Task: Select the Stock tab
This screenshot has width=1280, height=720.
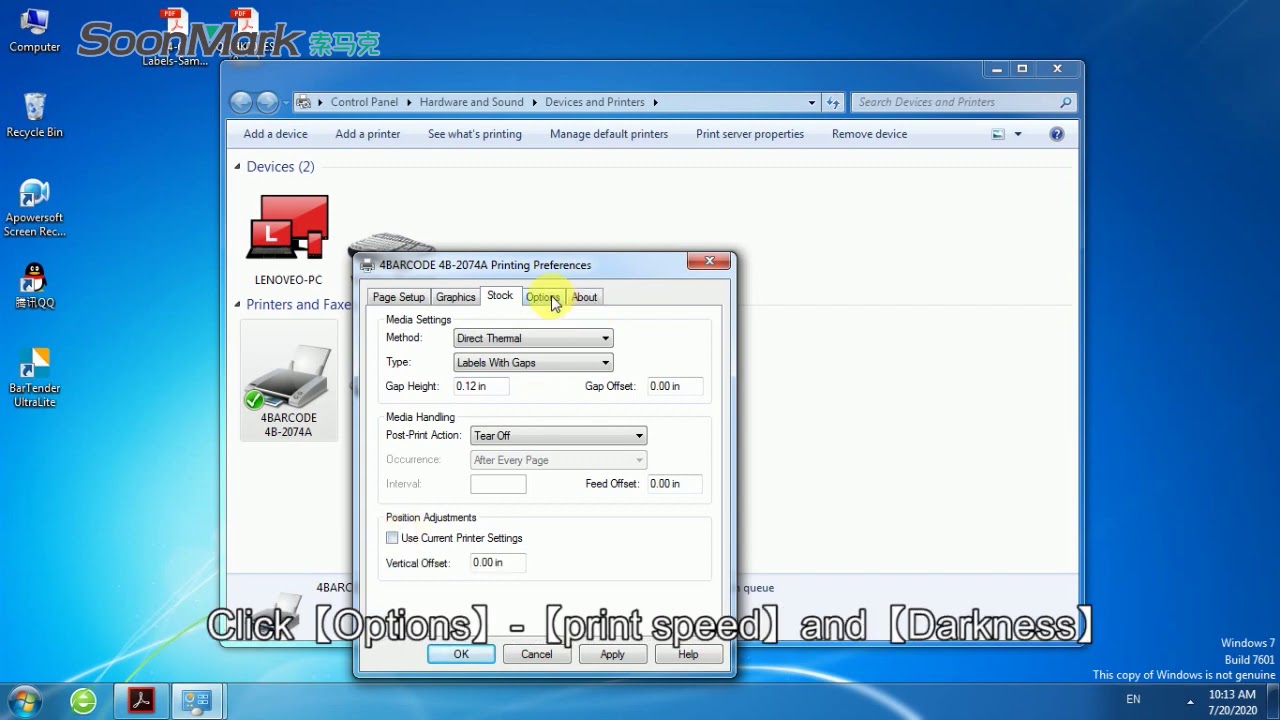Action: pyautogui.click(x=500, y=296)
